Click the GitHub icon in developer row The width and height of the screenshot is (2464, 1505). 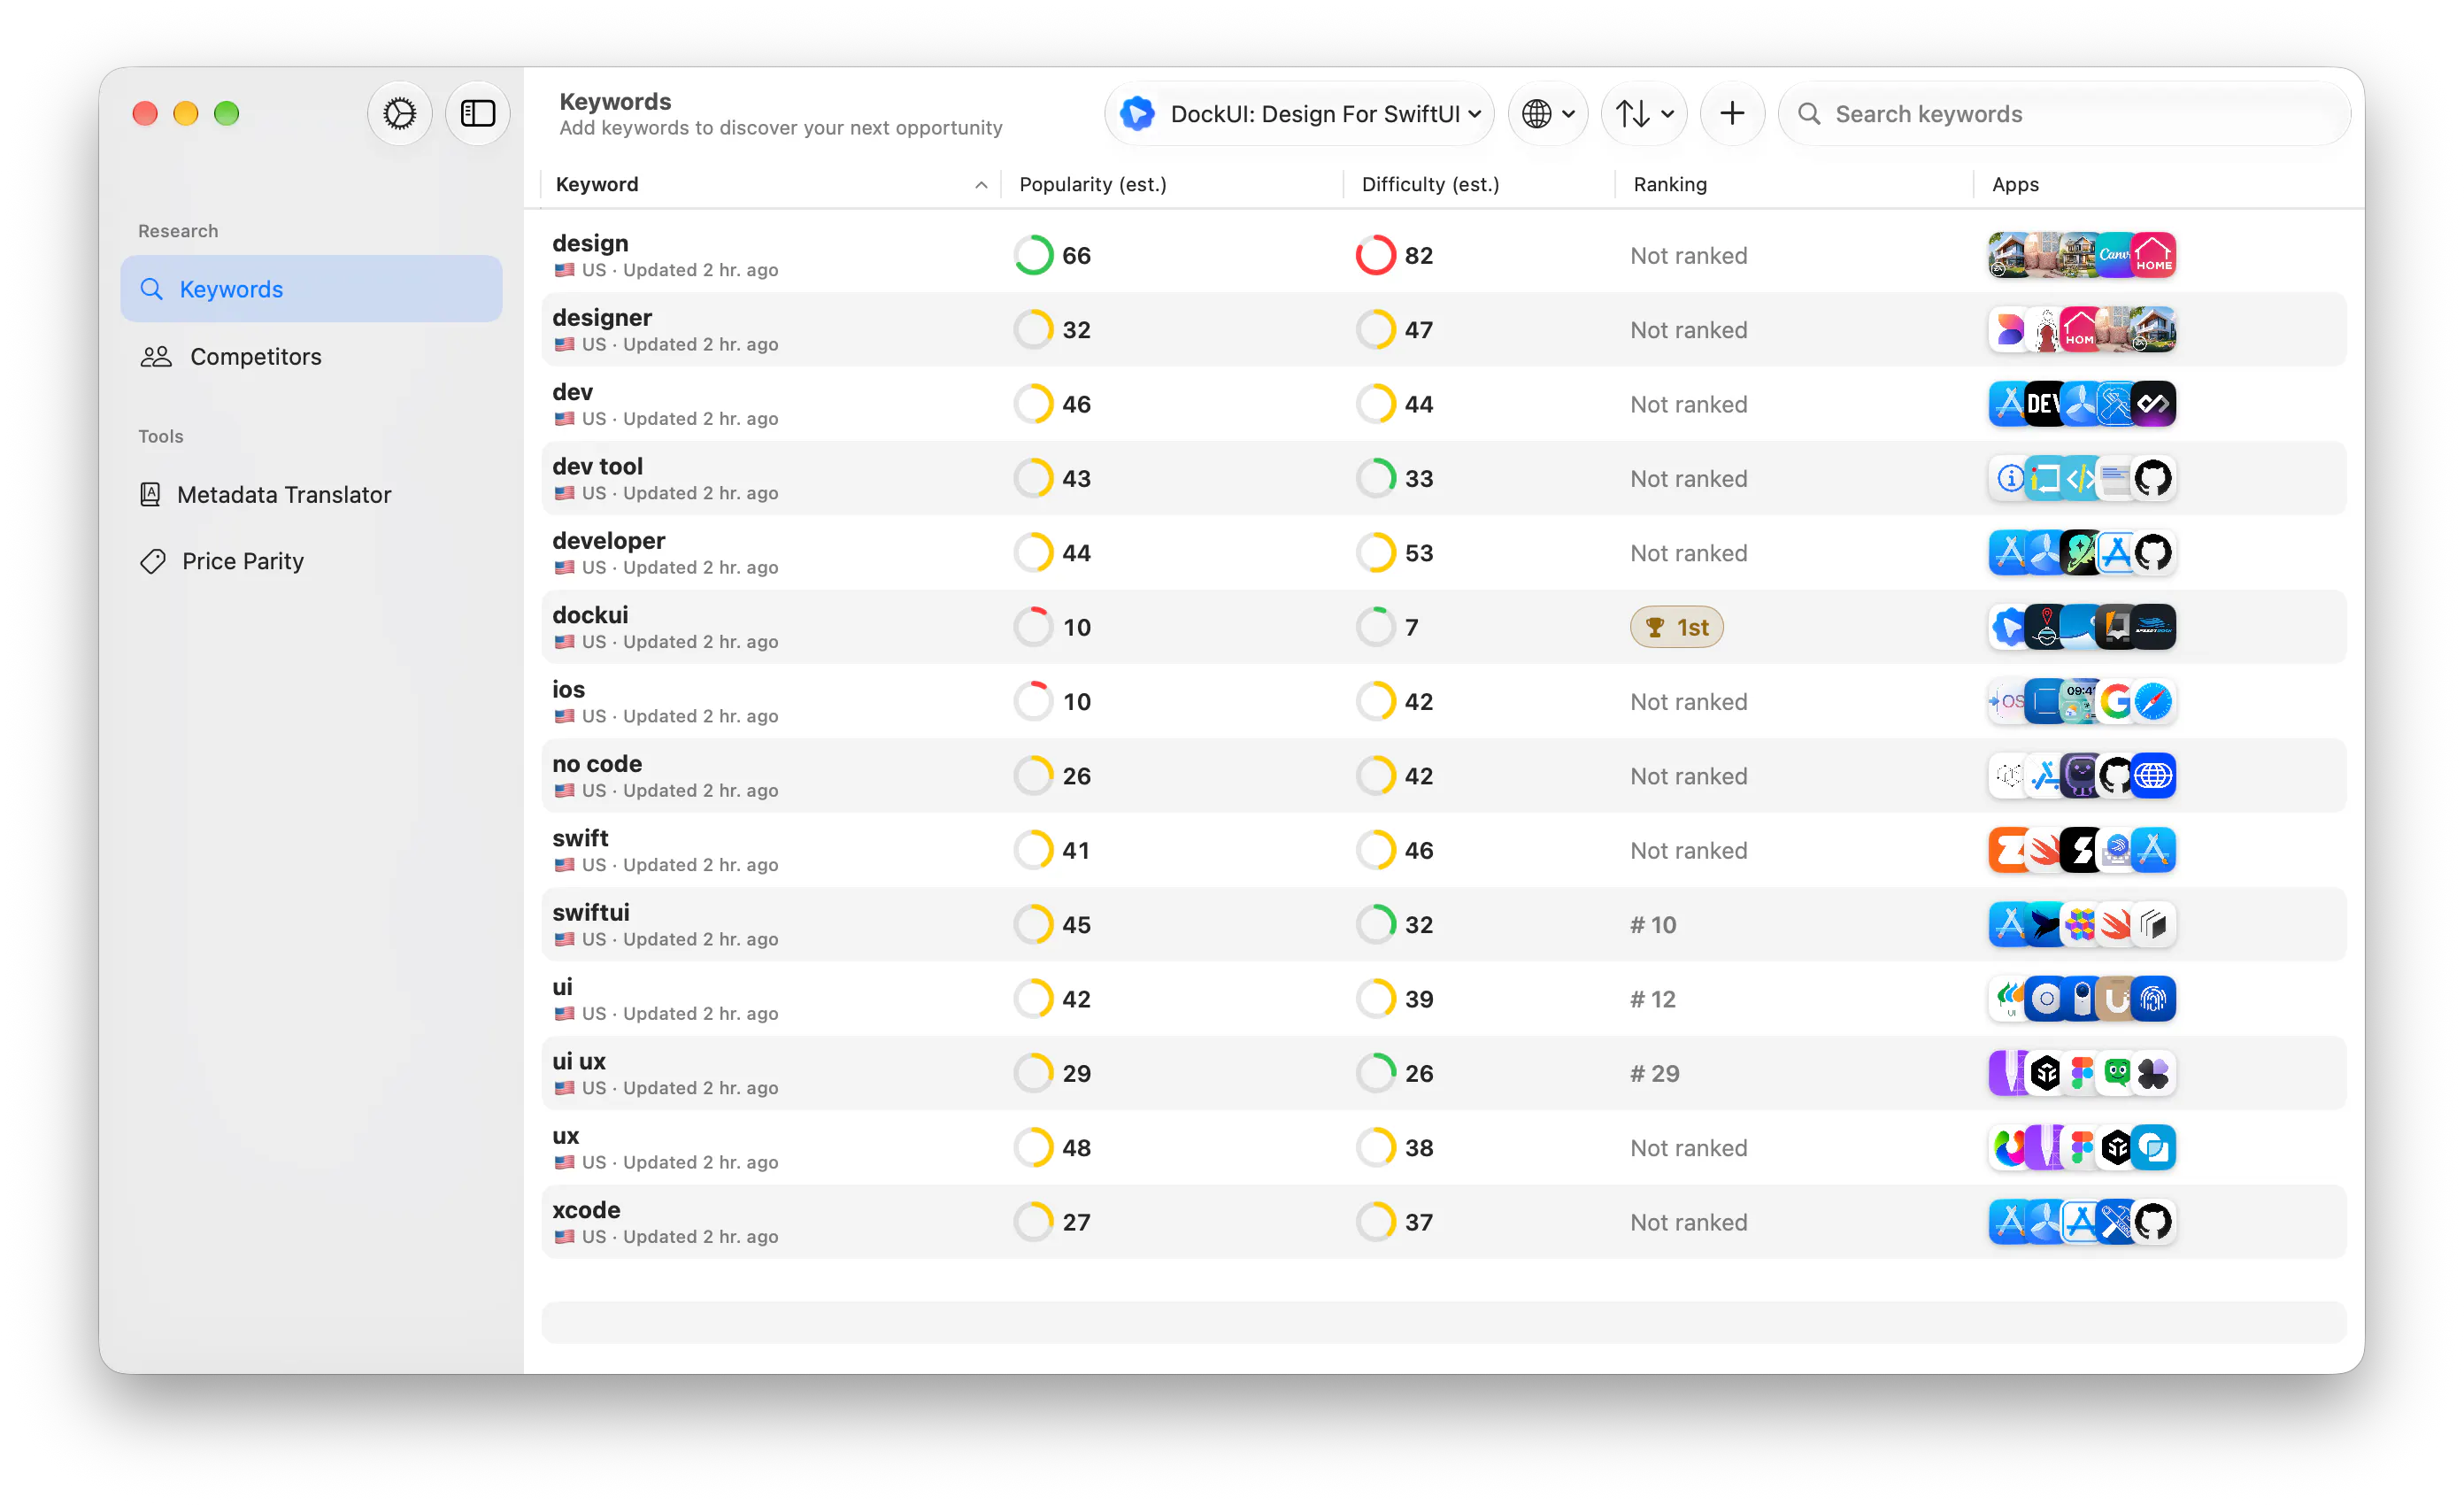2153,552
